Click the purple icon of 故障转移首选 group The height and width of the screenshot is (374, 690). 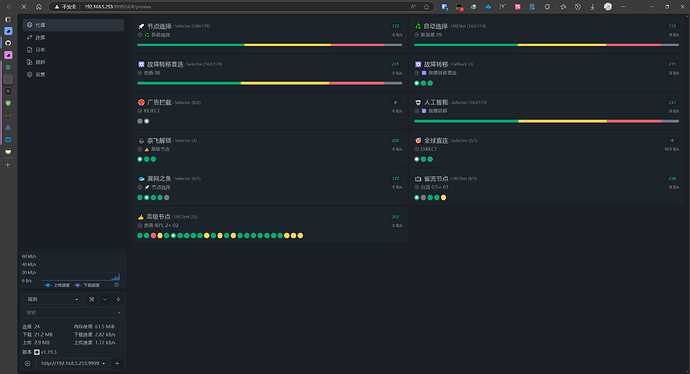[x=141, y=64]
